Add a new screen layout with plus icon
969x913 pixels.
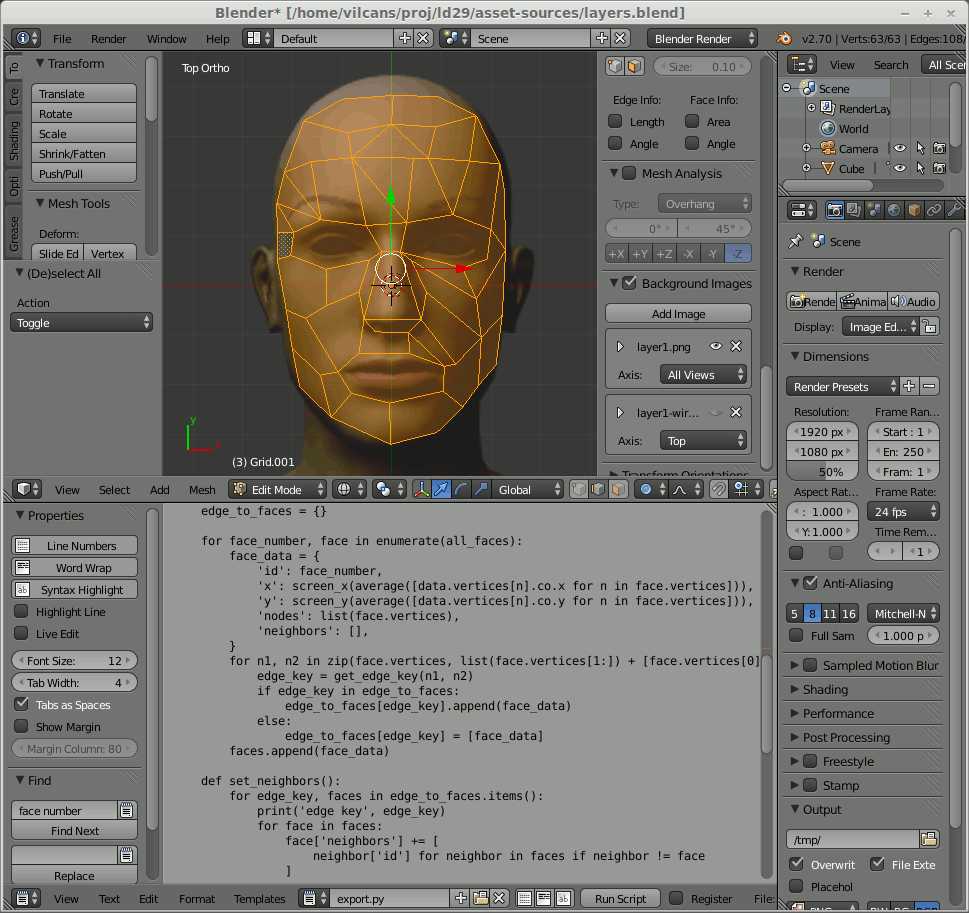pyautogui.click(x=404, y=38)
